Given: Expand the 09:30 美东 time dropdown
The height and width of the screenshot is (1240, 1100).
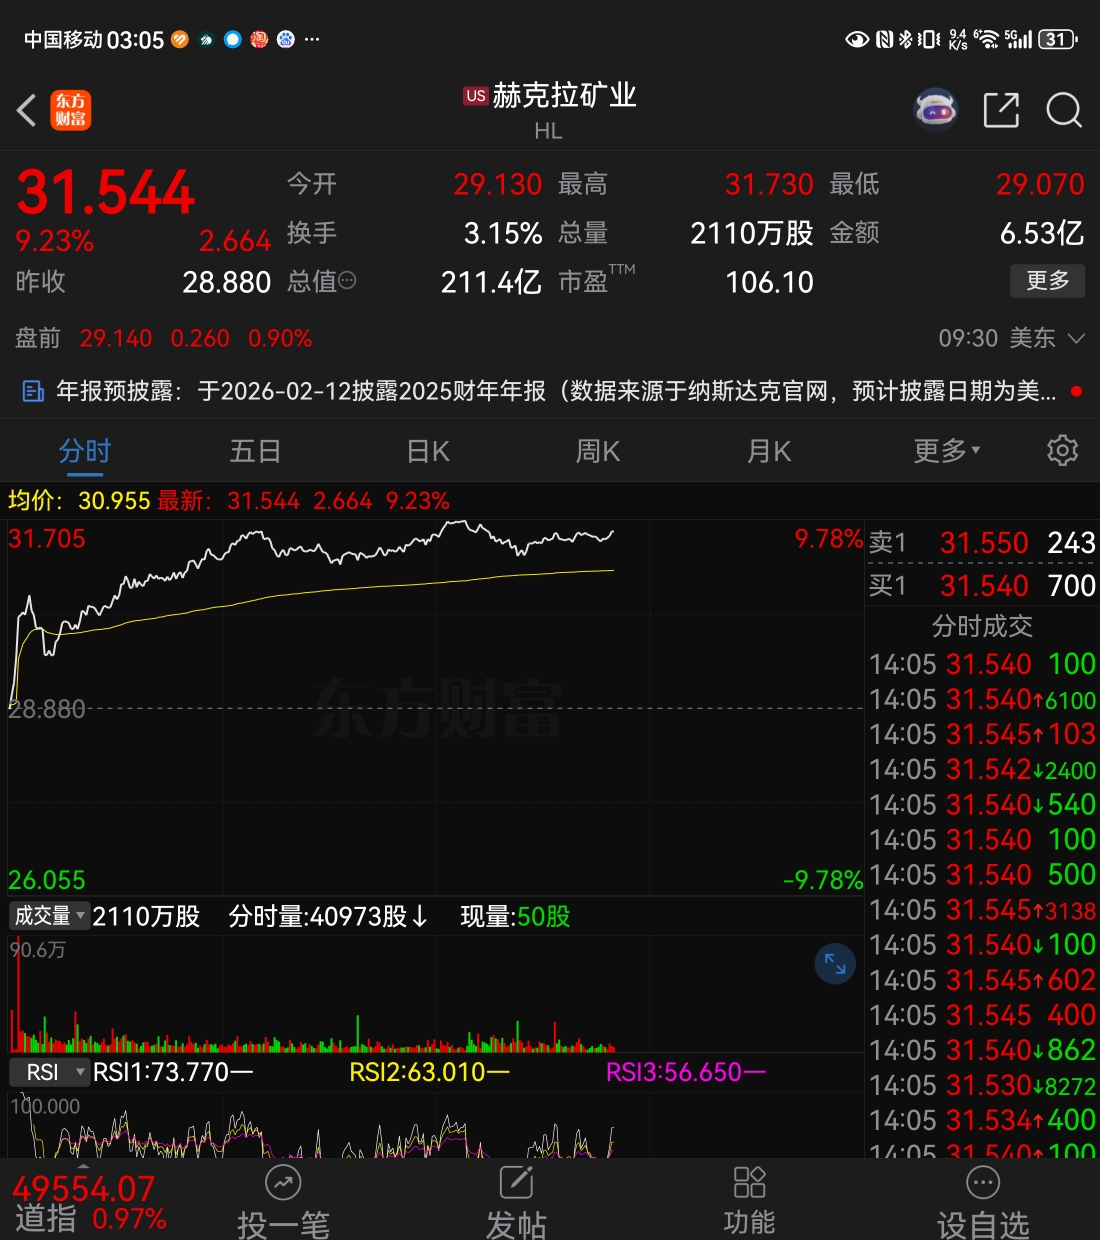Looking at the screenshot, I should 1011,338.
